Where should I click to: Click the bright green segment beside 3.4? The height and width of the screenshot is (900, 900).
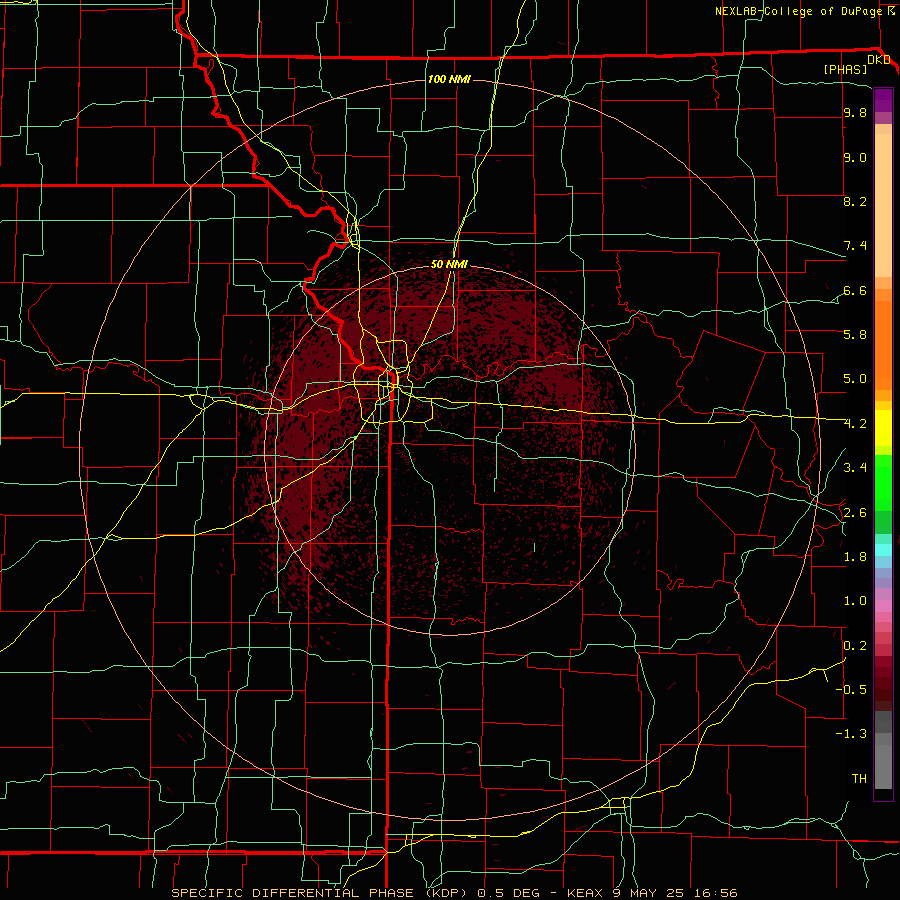click(x=883, y=483)
